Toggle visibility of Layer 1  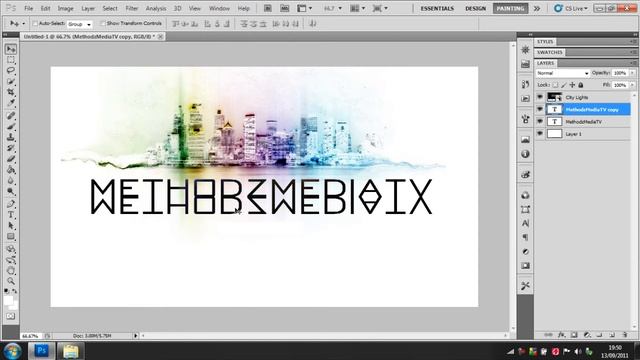(540, 134)
